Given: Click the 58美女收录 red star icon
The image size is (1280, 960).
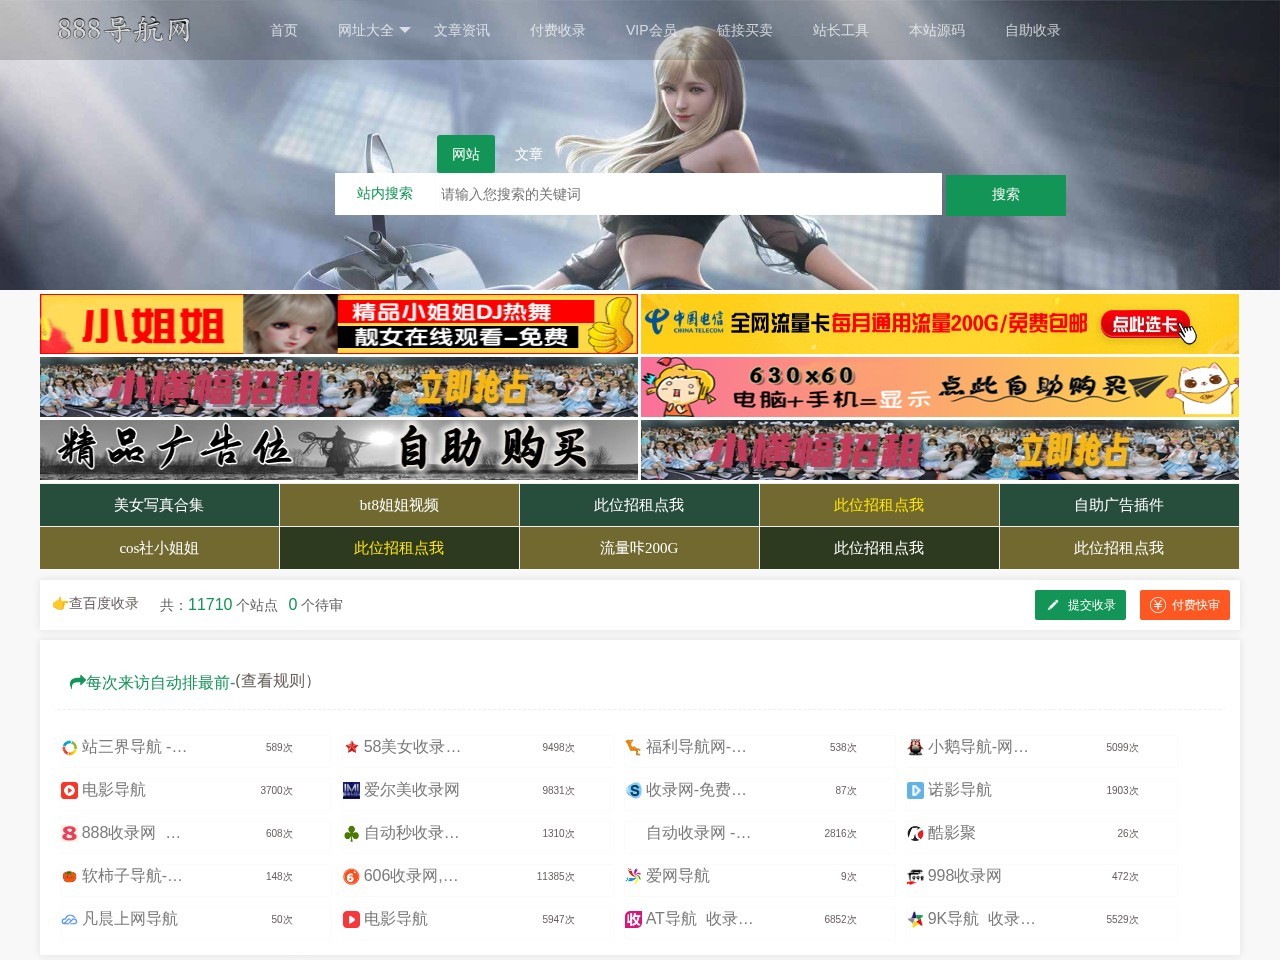Looking at the screenshot, I should pos(351,747).
